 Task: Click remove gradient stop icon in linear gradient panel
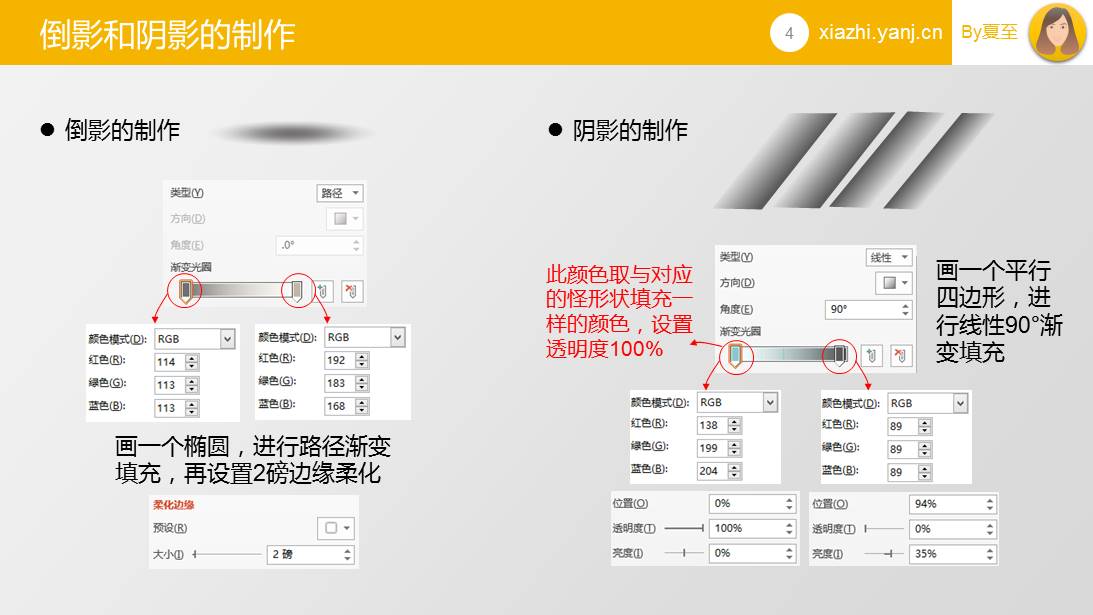pos(901,355)
